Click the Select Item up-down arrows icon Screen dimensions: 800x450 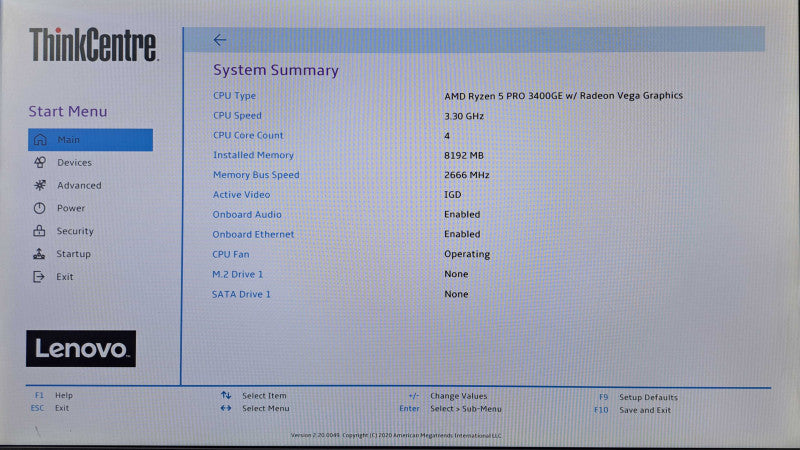226,395
